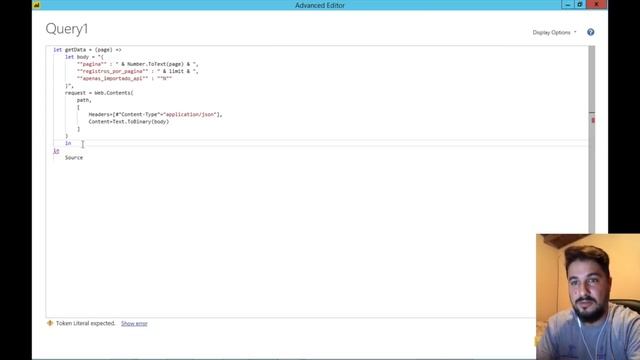Click the Query1 title heading
Screen dimensions: 640x360
pyautogui.click(x=67, y=29)
